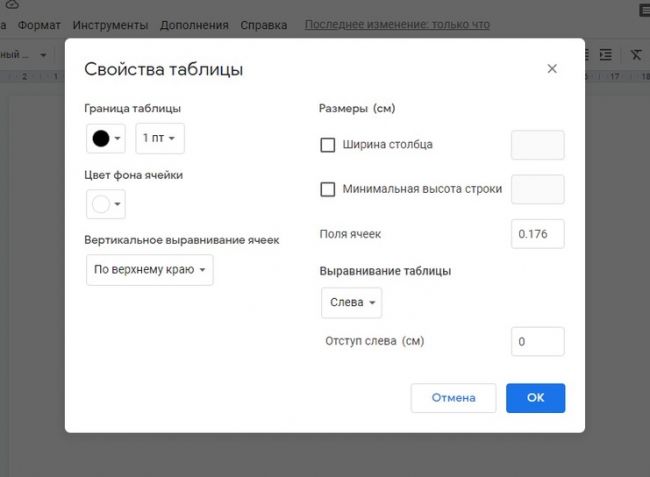Screen dimensions: 650x477
Task: Expand the По верхнему краю alignment dropdown
Action: click(x=149, y=270)
